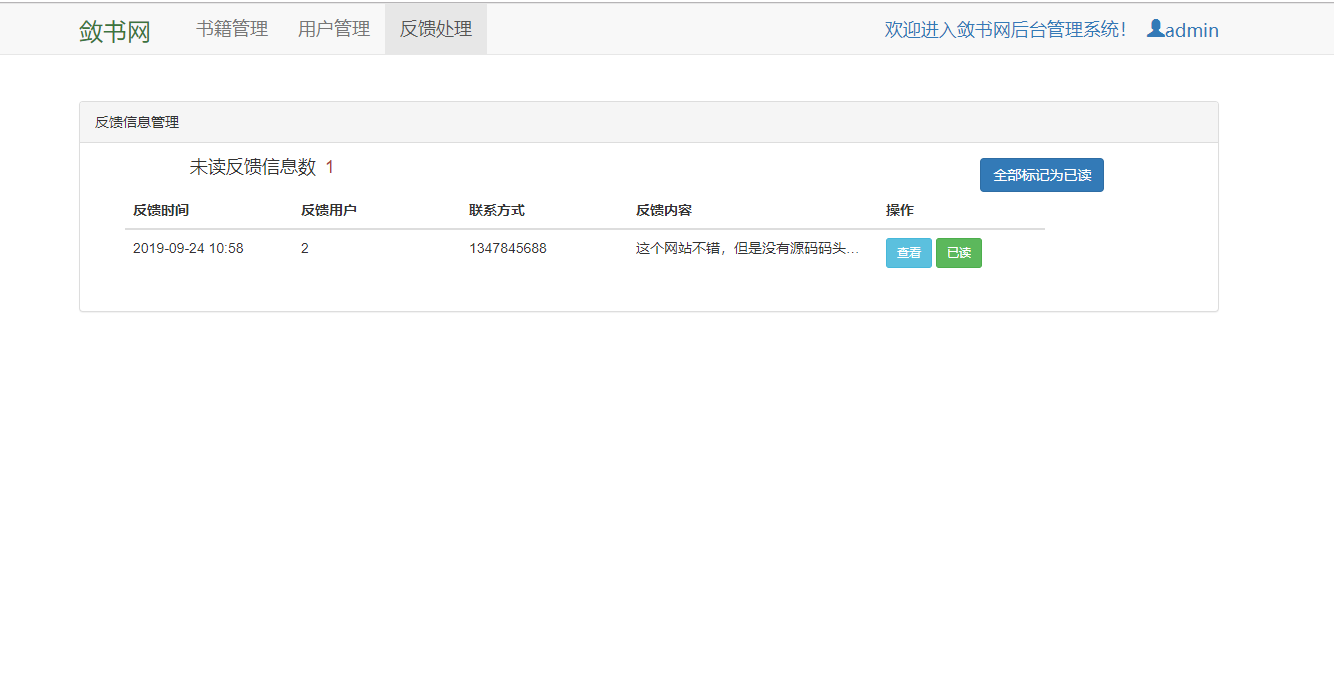
Task: Click the 反馈信息管理 panel header
Action: coord(137,121)
